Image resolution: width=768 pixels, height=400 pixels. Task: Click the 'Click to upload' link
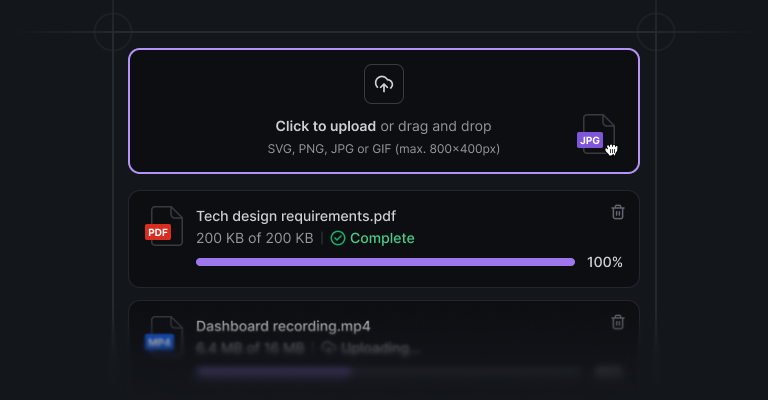point(325,126)
